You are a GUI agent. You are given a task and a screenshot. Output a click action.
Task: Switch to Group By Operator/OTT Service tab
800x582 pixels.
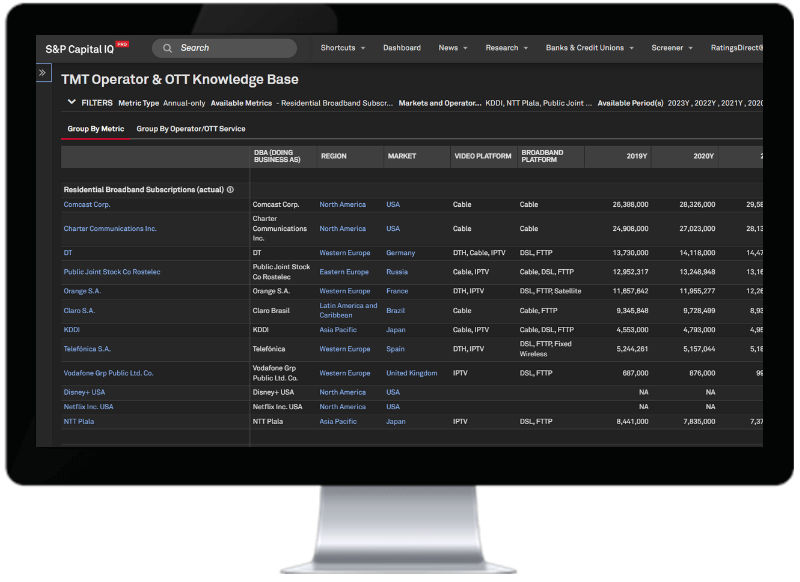coord(191,129)
